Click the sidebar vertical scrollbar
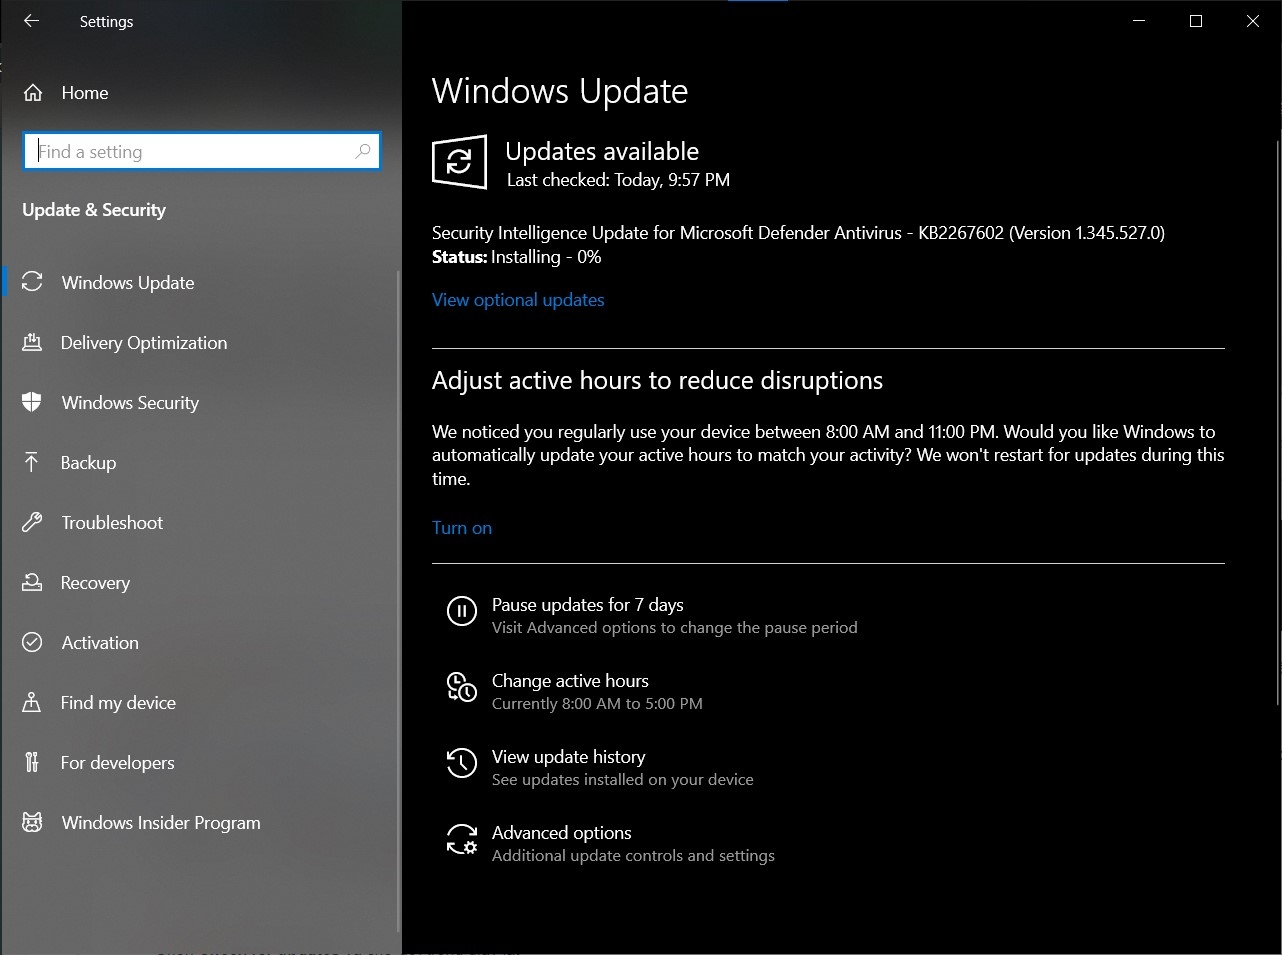Viewport: 1282px width, 955px height. click(x=398, y=600)
